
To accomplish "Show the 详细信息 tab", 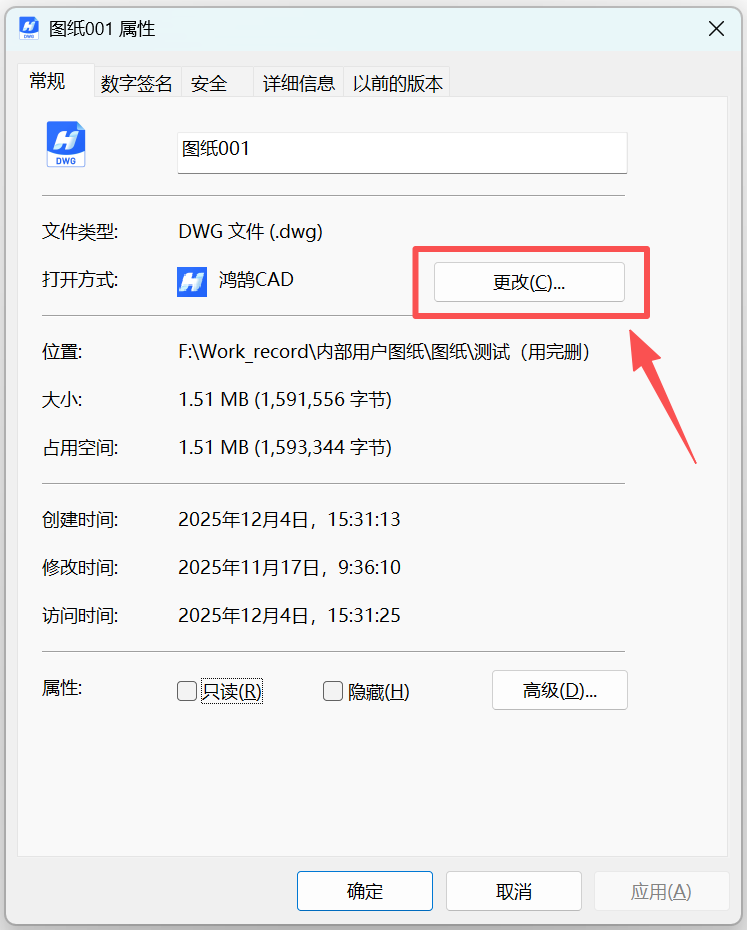I will click(x=299, y=84).
